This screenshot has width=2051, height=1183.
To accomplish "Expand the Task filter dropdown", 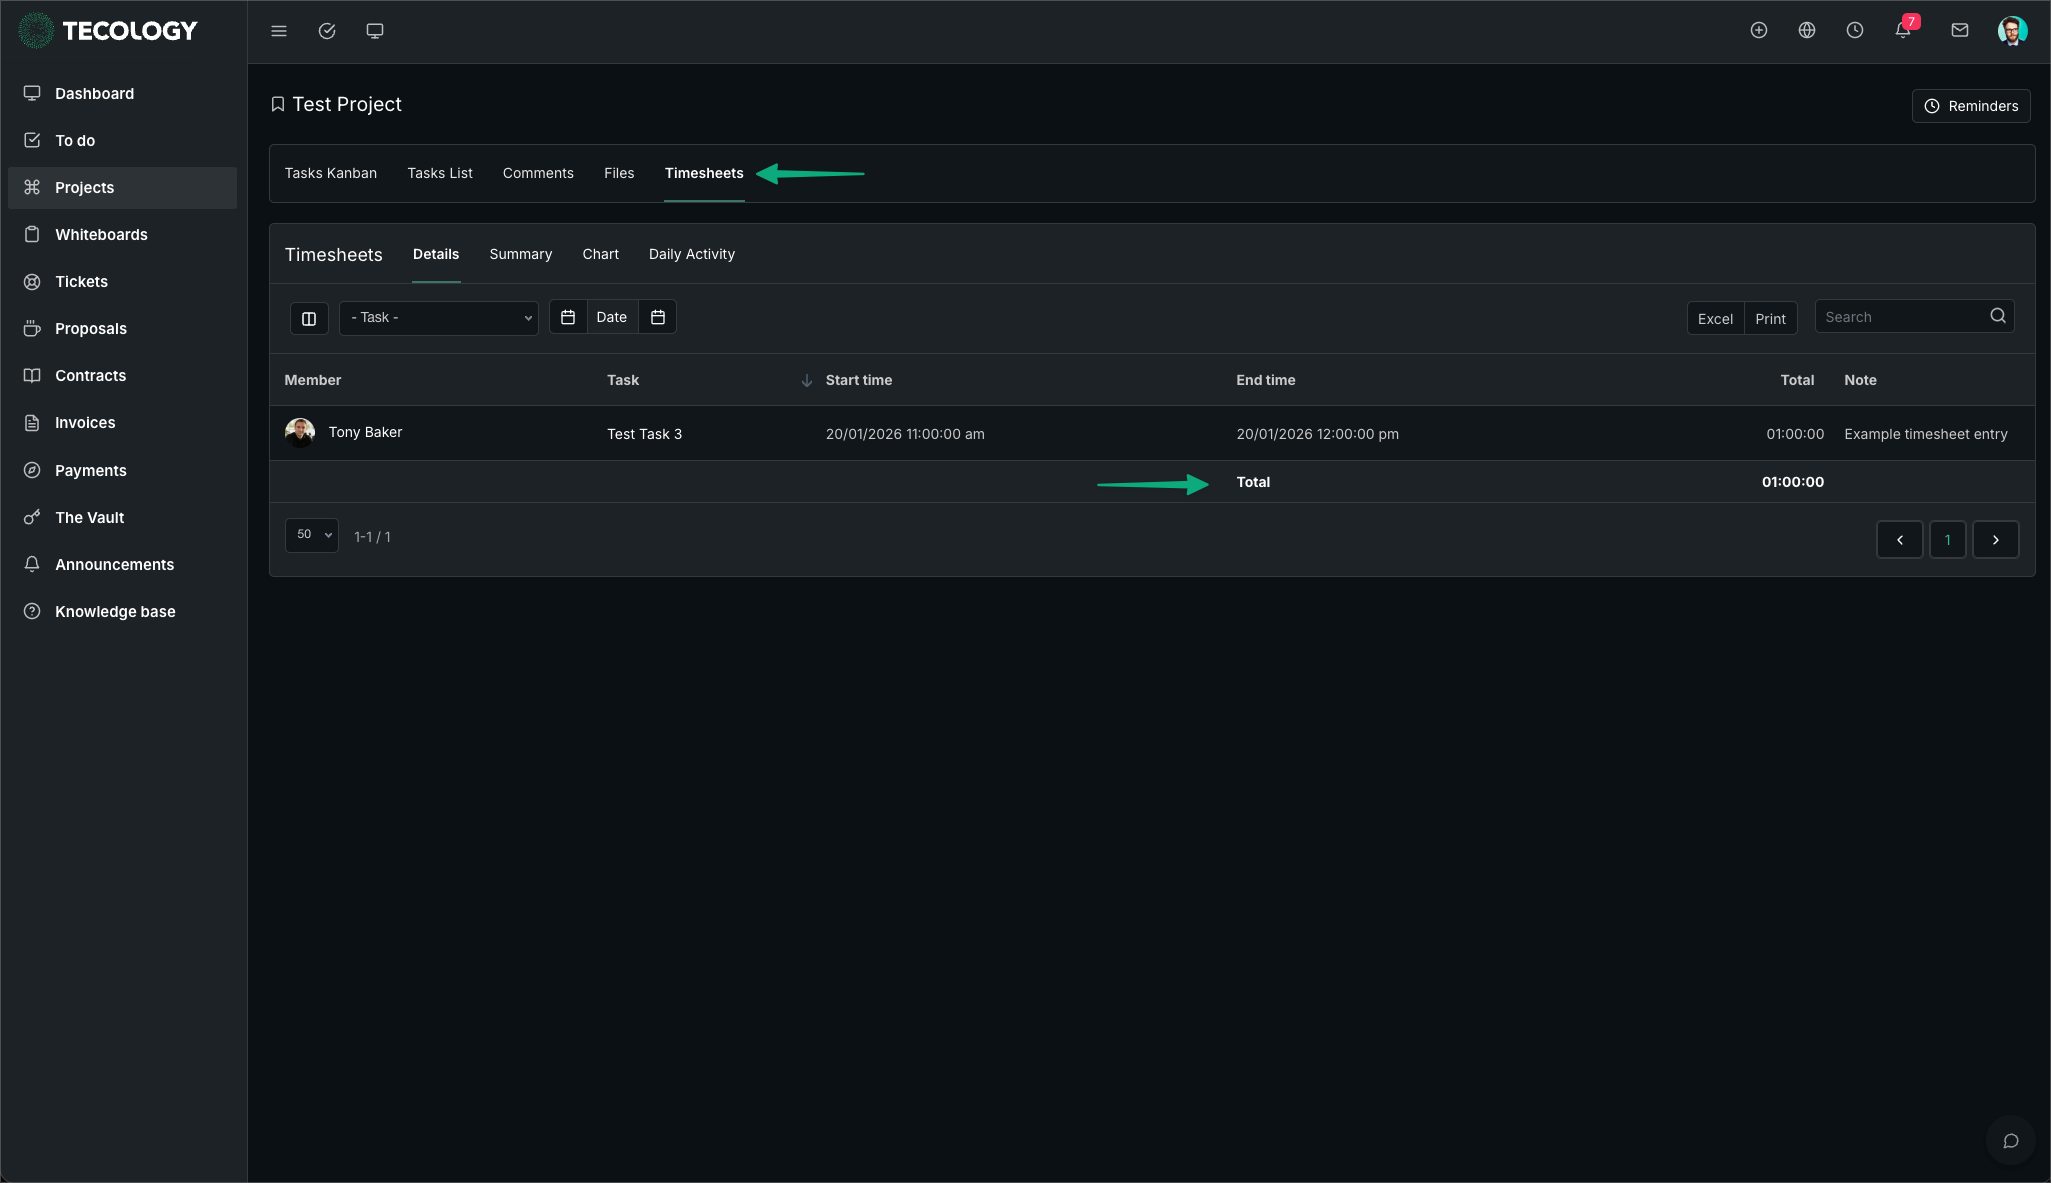I will (439, 318).
